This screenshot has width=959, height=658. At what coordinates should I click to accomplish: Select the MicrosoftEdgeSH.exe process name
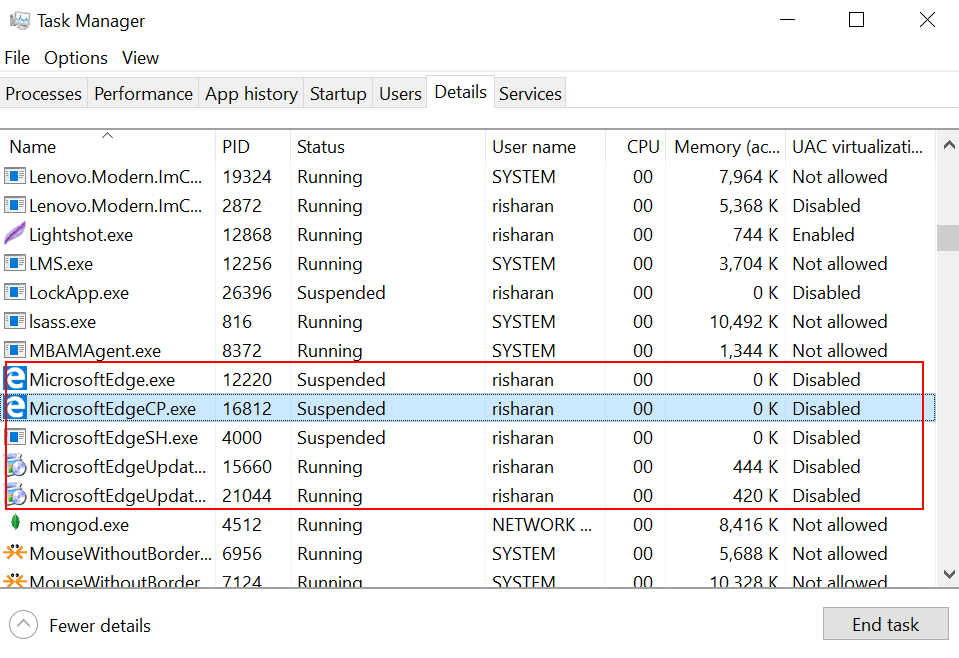114,438
